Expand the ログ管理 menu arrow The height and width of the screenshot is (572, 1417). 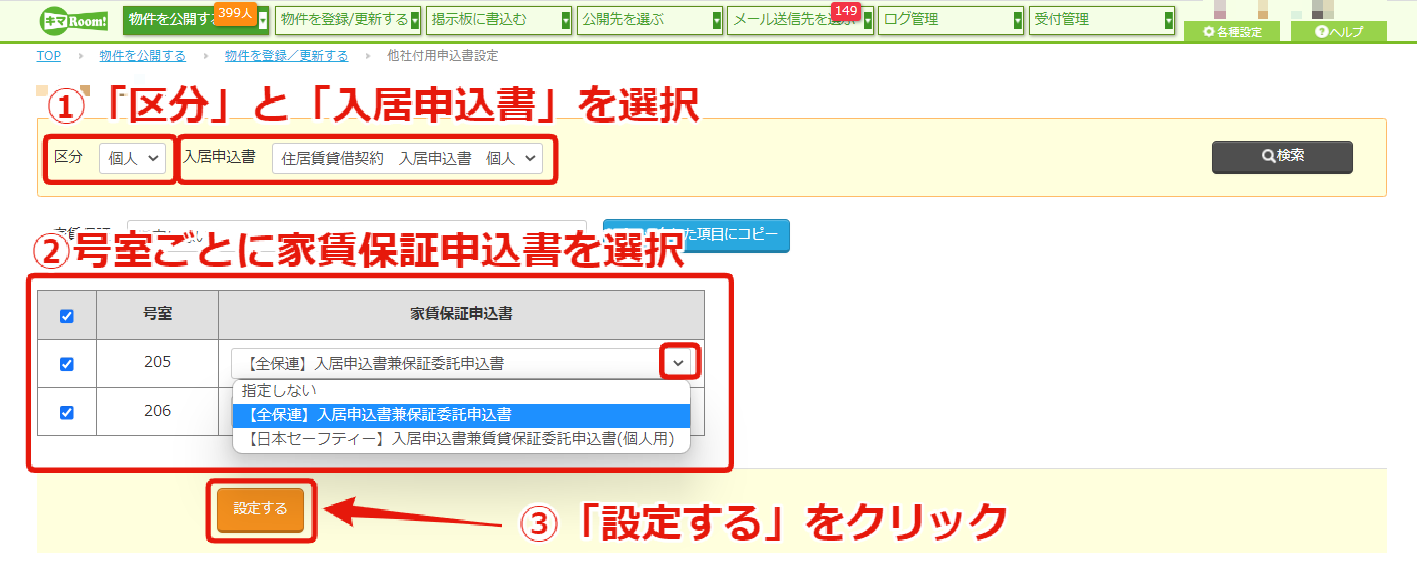point(1018,20)
